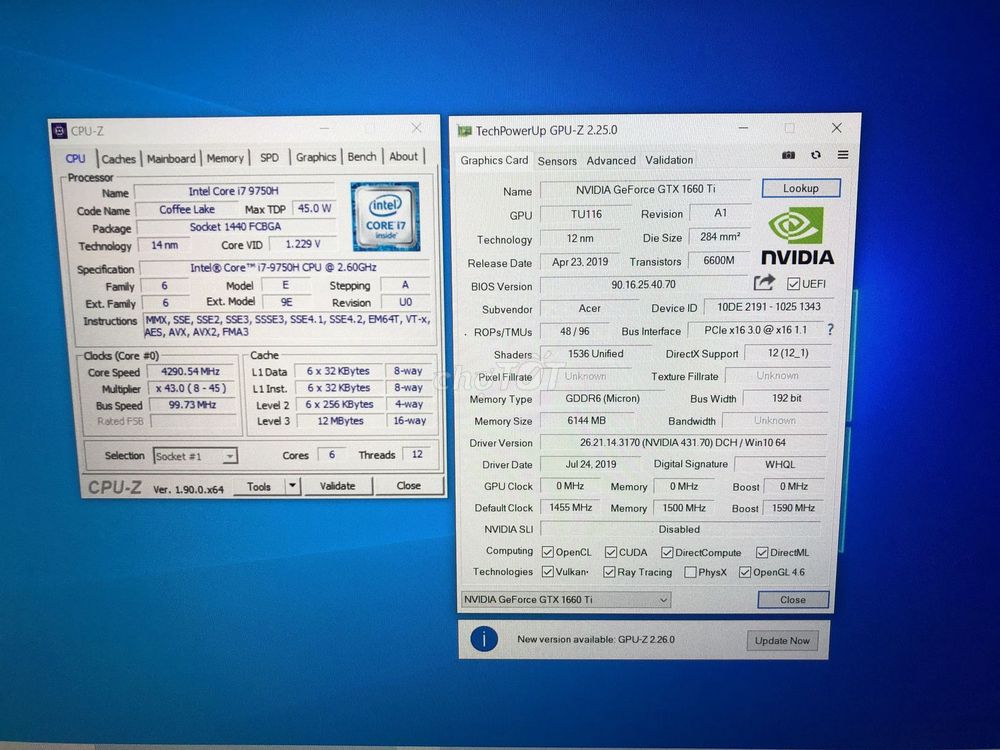1000x750 pixels.
Task: Click the Device ID value 10DE 2191
Action: click(x=768, y=307)
